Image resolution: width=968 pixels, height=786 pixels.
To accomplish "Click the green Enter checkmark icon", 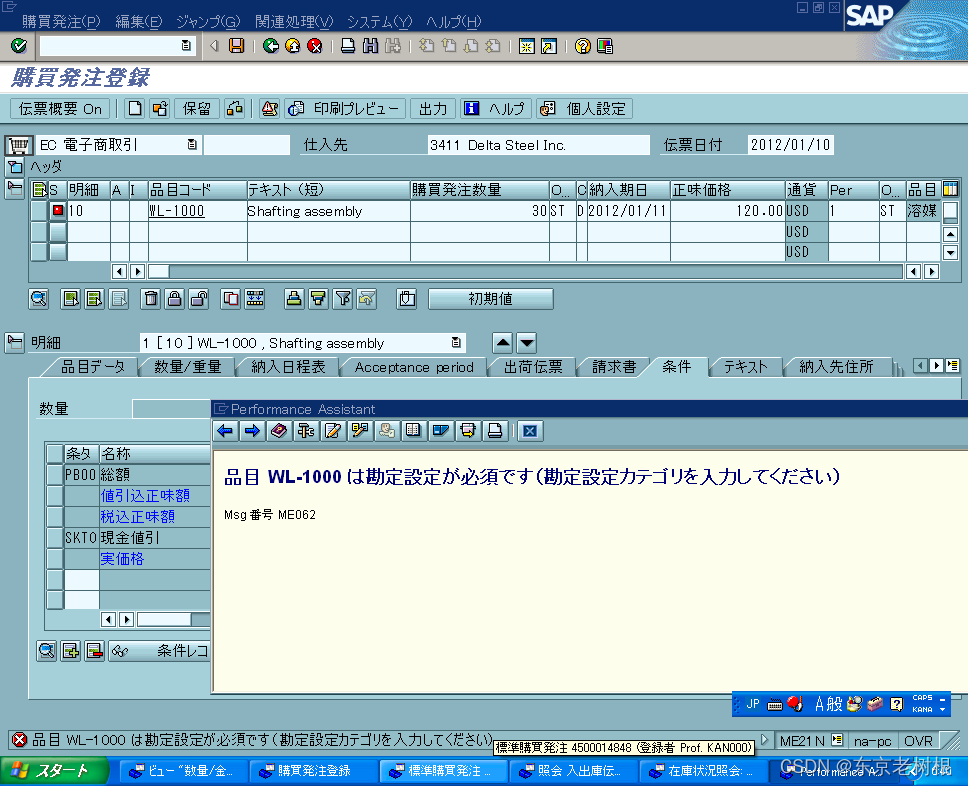I will [x=19, y=46].
